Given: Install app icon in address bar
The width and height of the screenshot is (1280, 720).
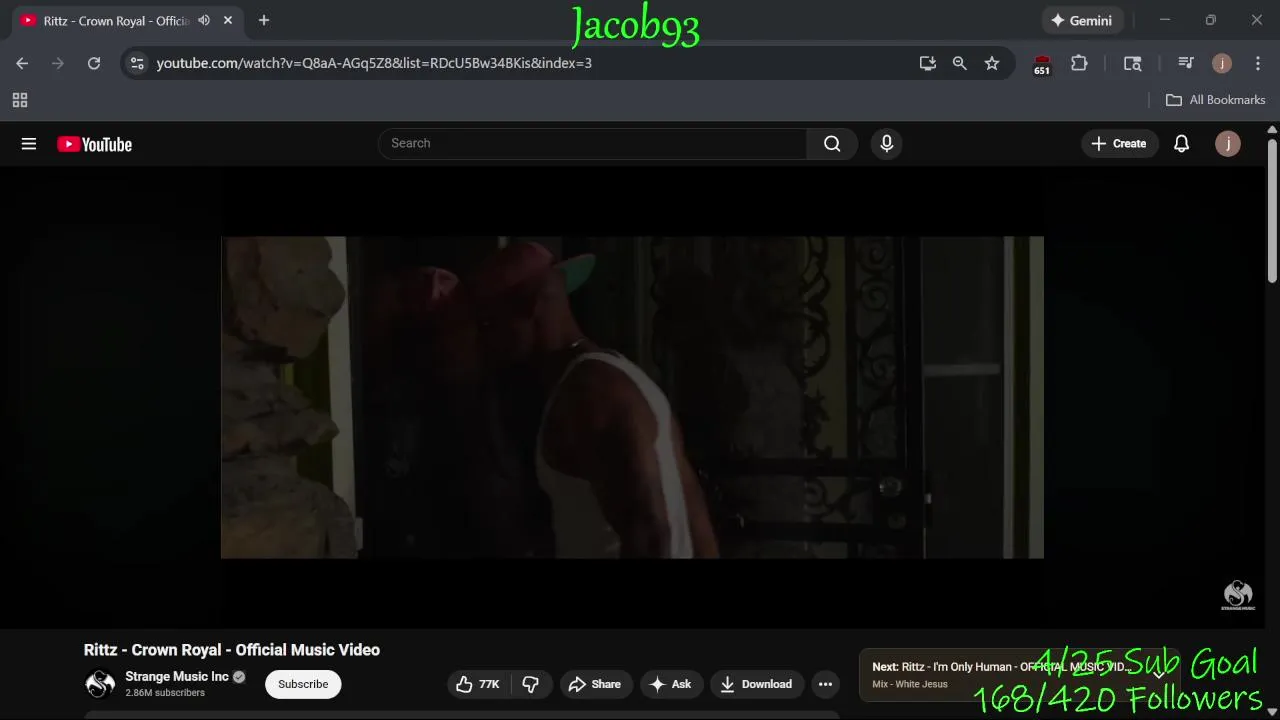Looking at the screenshot, I should coord(928,63).
